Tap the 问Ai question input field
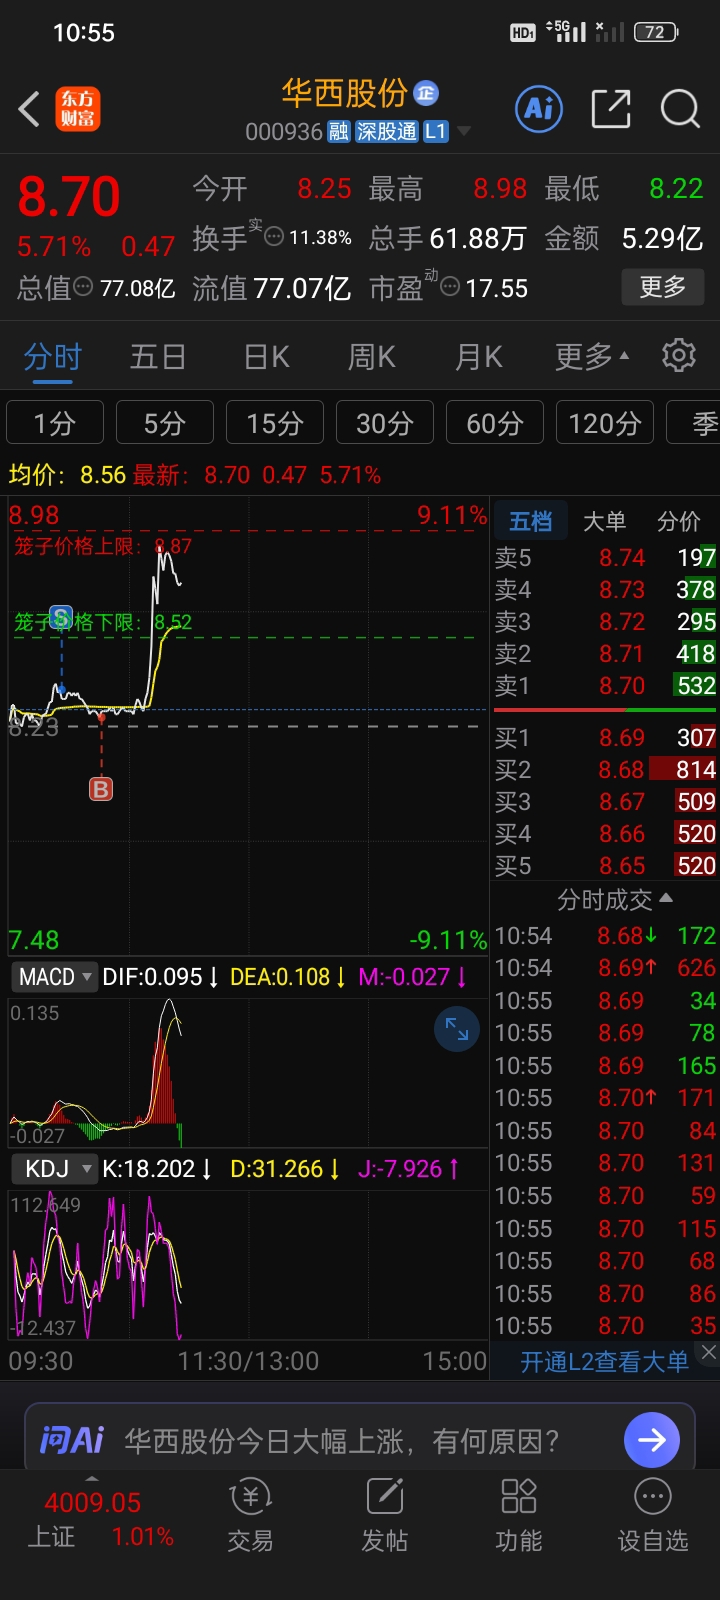Image resolution: width=720 pixels, height=1600 pixels. [340, 1440]
